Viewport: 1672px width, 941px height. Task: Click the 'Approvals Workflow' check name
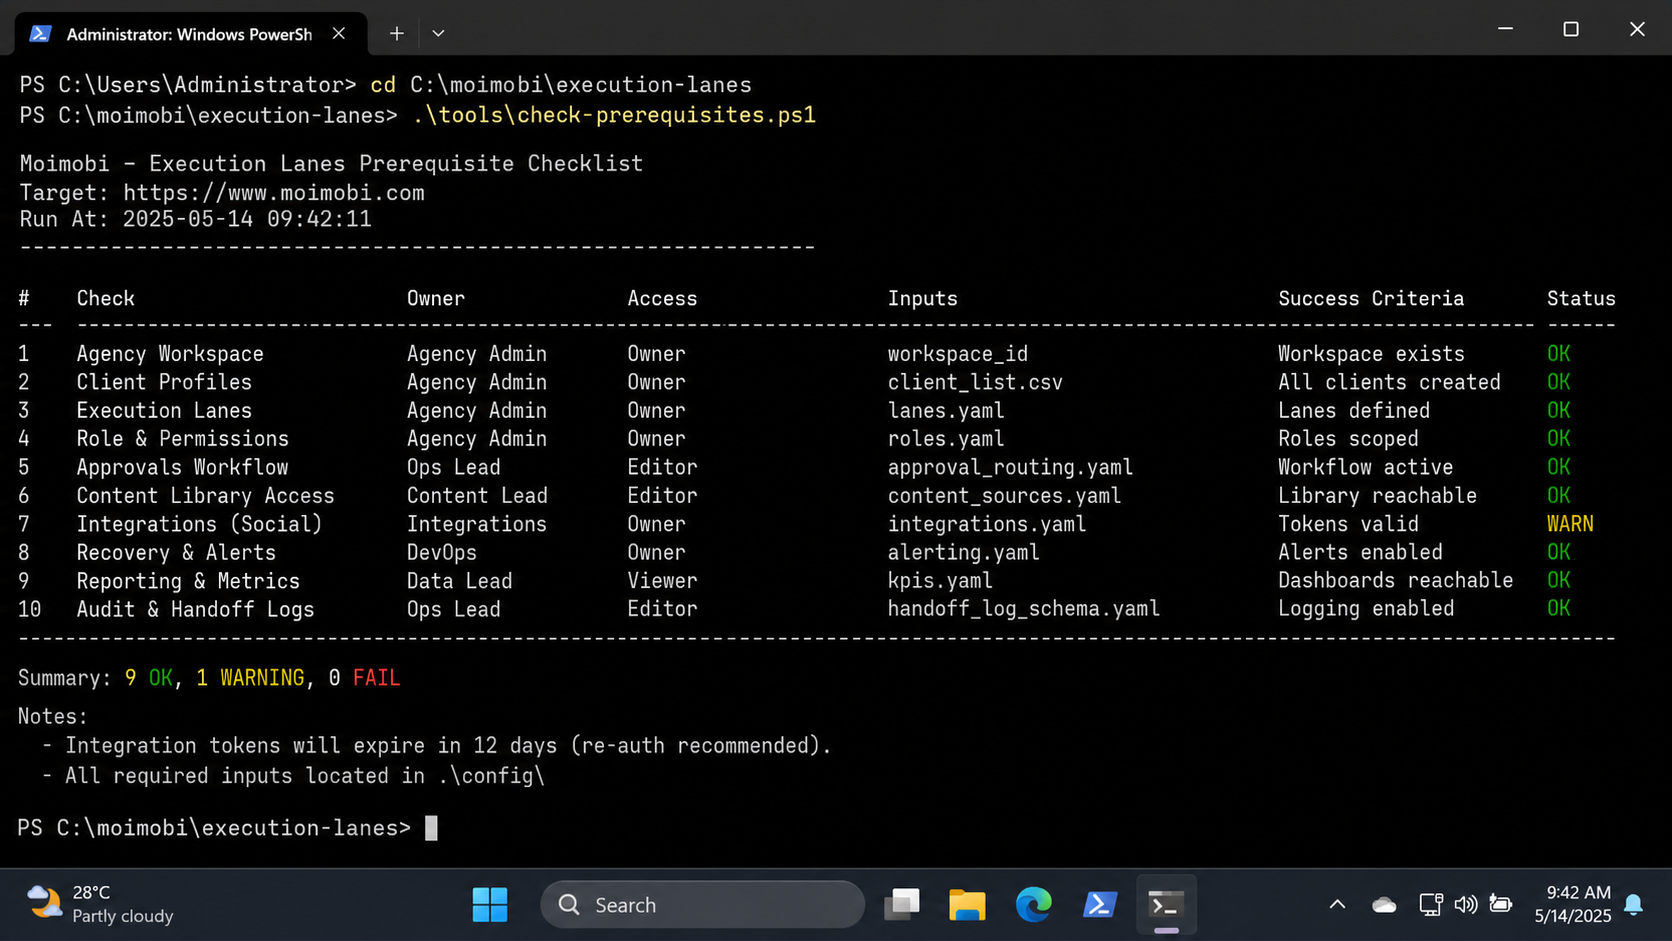(x=182, y=467)
